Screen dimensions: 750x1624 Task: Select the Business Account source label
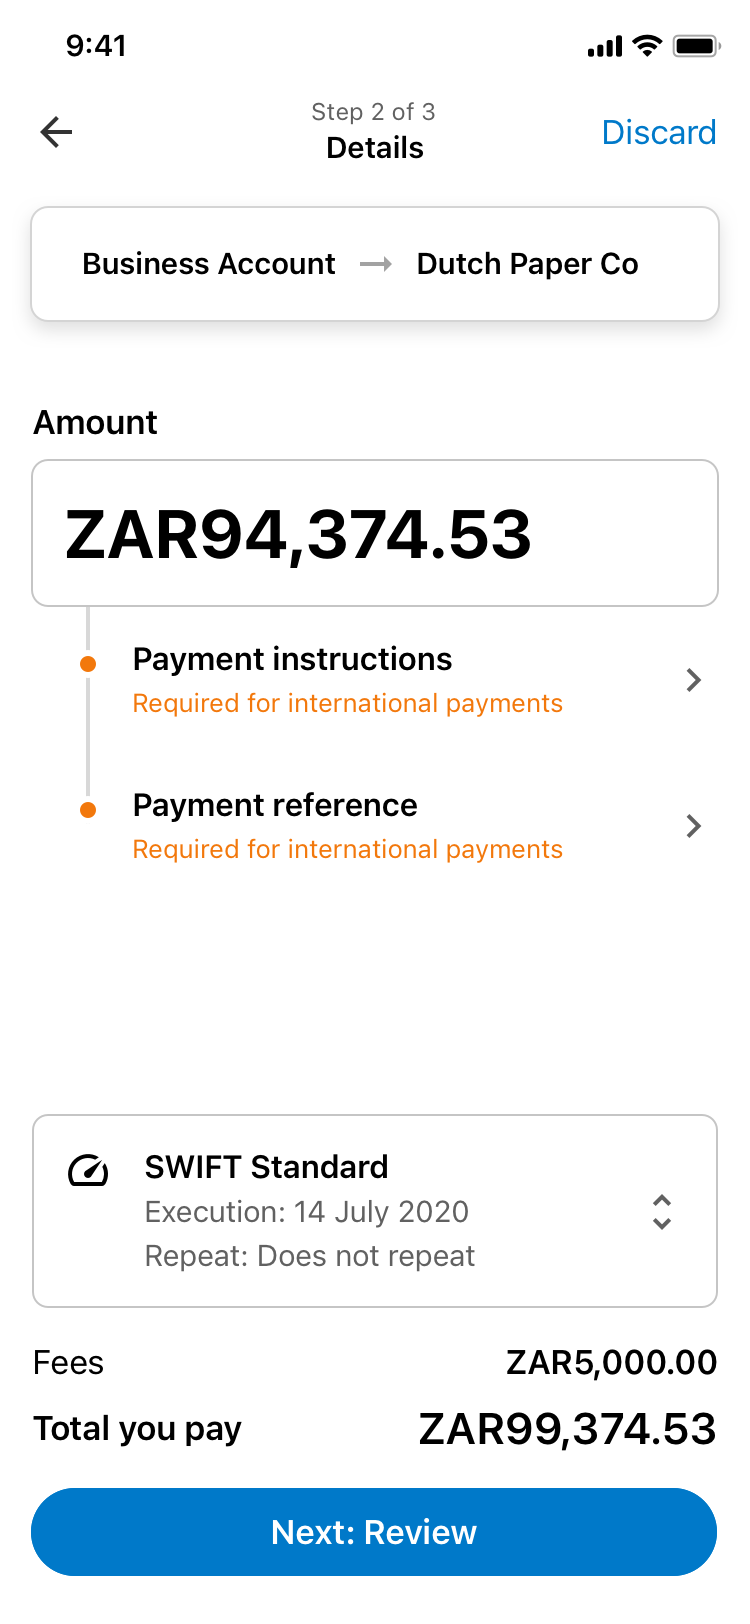point(208,264)
